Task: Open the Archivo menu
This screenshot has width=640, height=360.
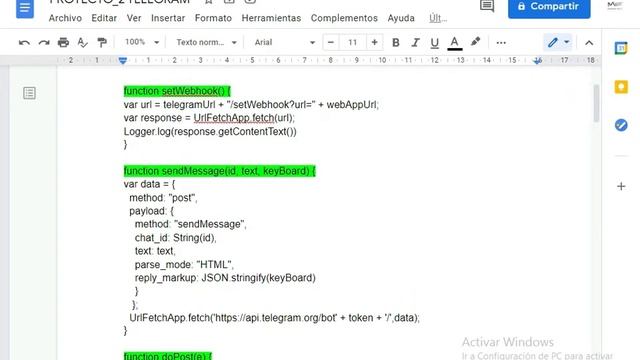Action: [x=65, y=18]
